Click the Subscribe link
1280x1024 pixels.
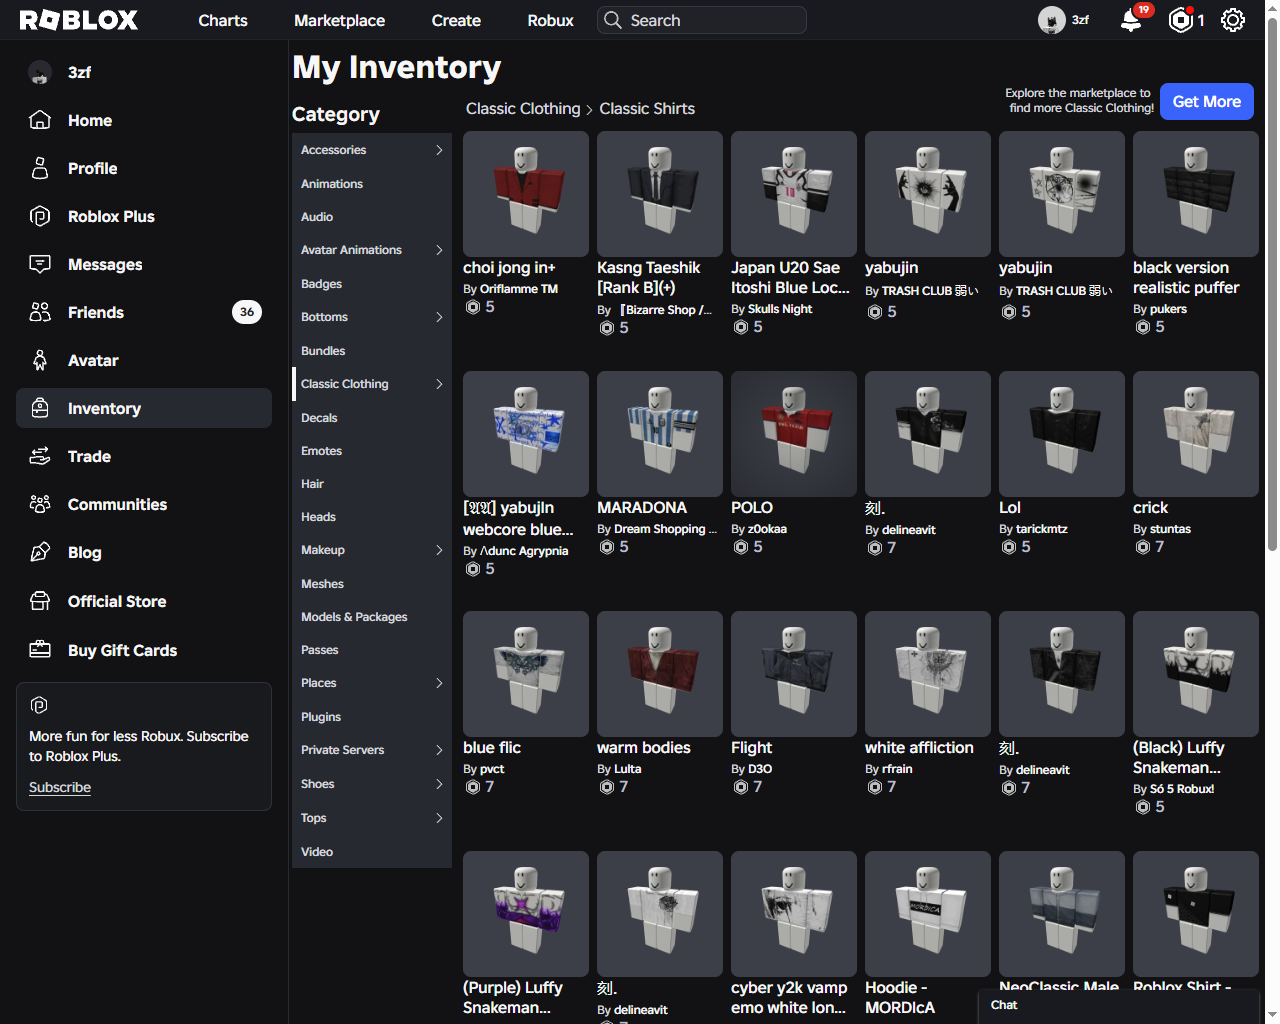tap(60, 787)
